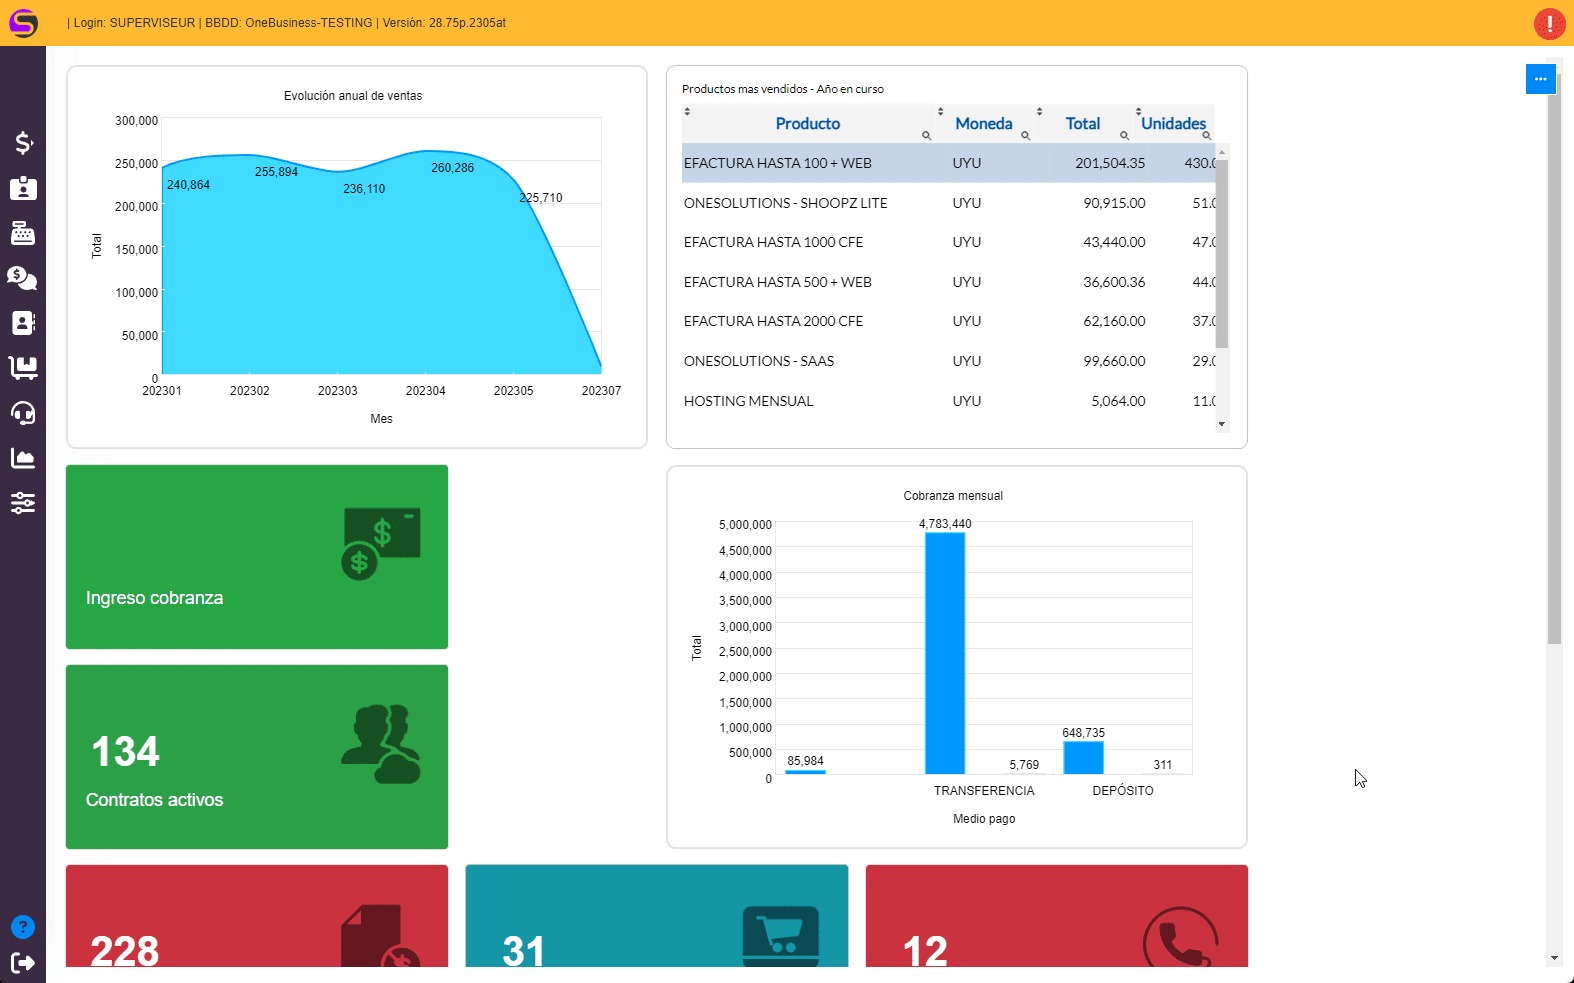The height and width of the screenshot is (983, 1574).
Task: Click the blue help question mark icon
Action: [23, 927]
